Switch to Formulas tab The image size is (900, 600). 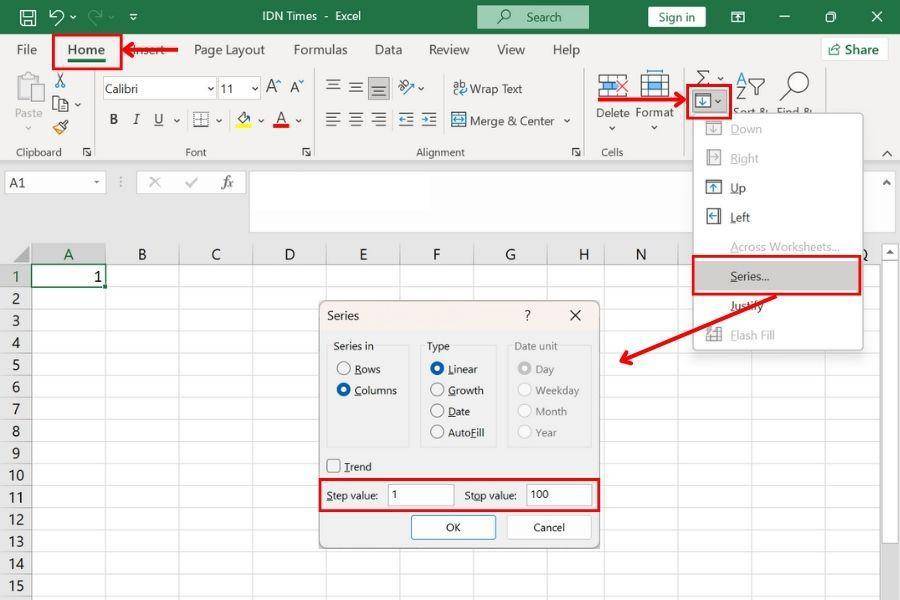(x=320, y=50)
